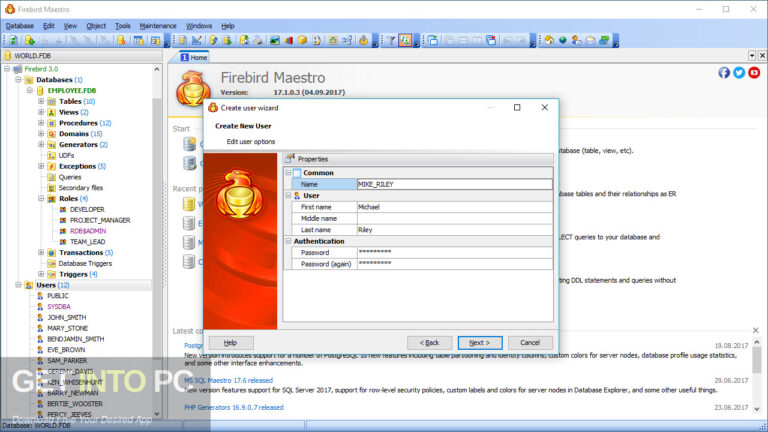
Task: Click the database script execute icon with green arrow
Action: 227,41
